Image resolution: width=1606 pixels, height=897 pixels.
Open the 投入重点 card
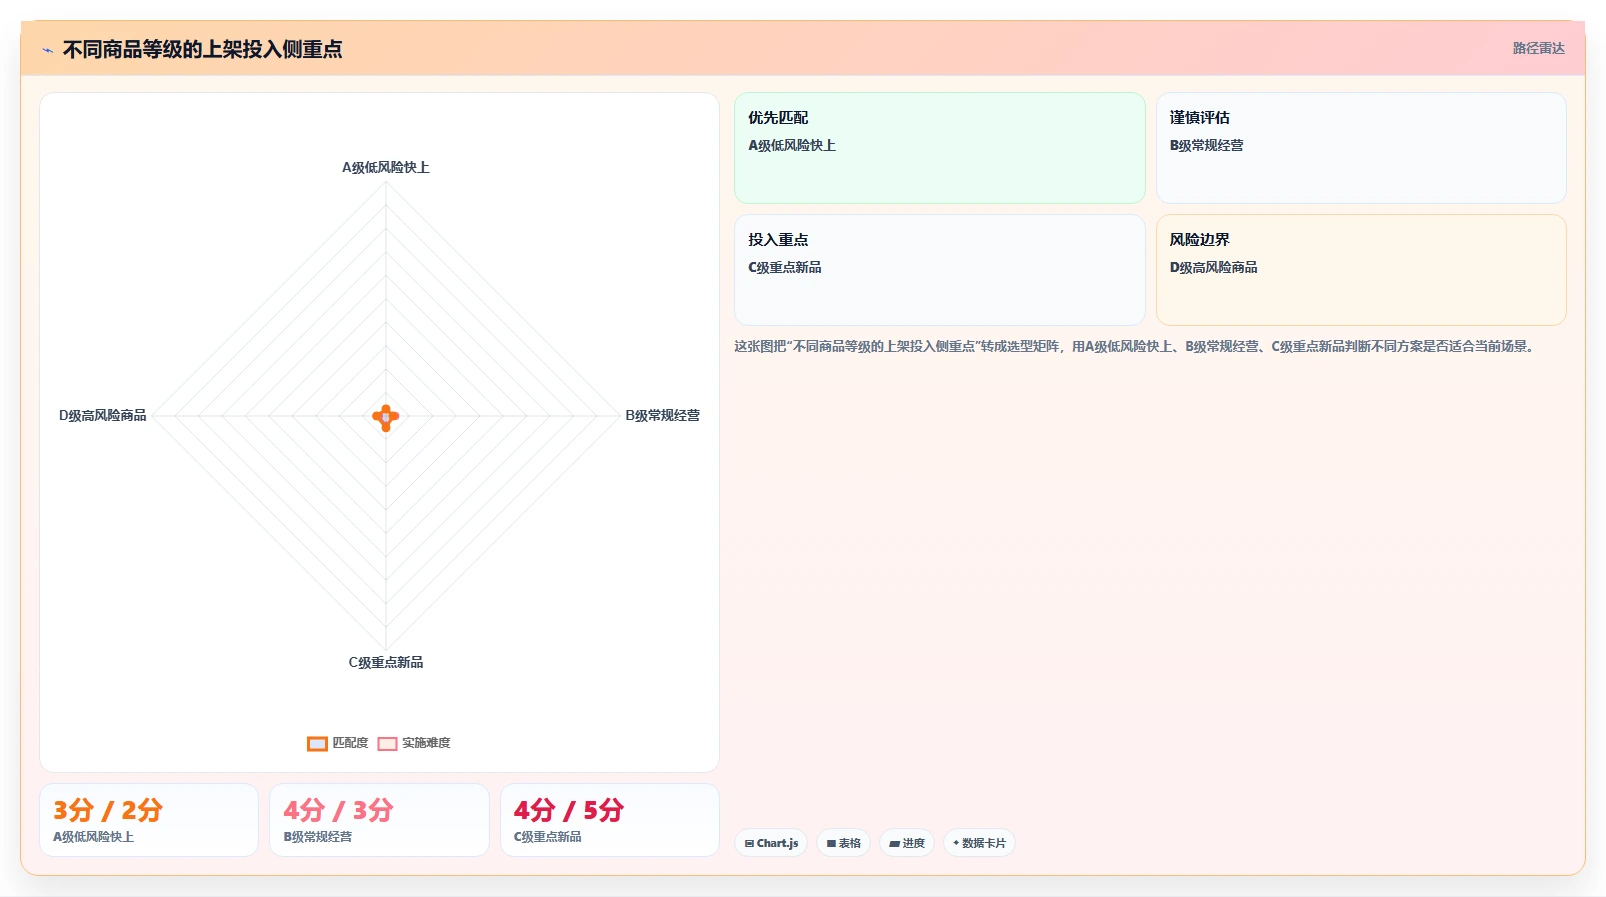(x=940, y=270)
